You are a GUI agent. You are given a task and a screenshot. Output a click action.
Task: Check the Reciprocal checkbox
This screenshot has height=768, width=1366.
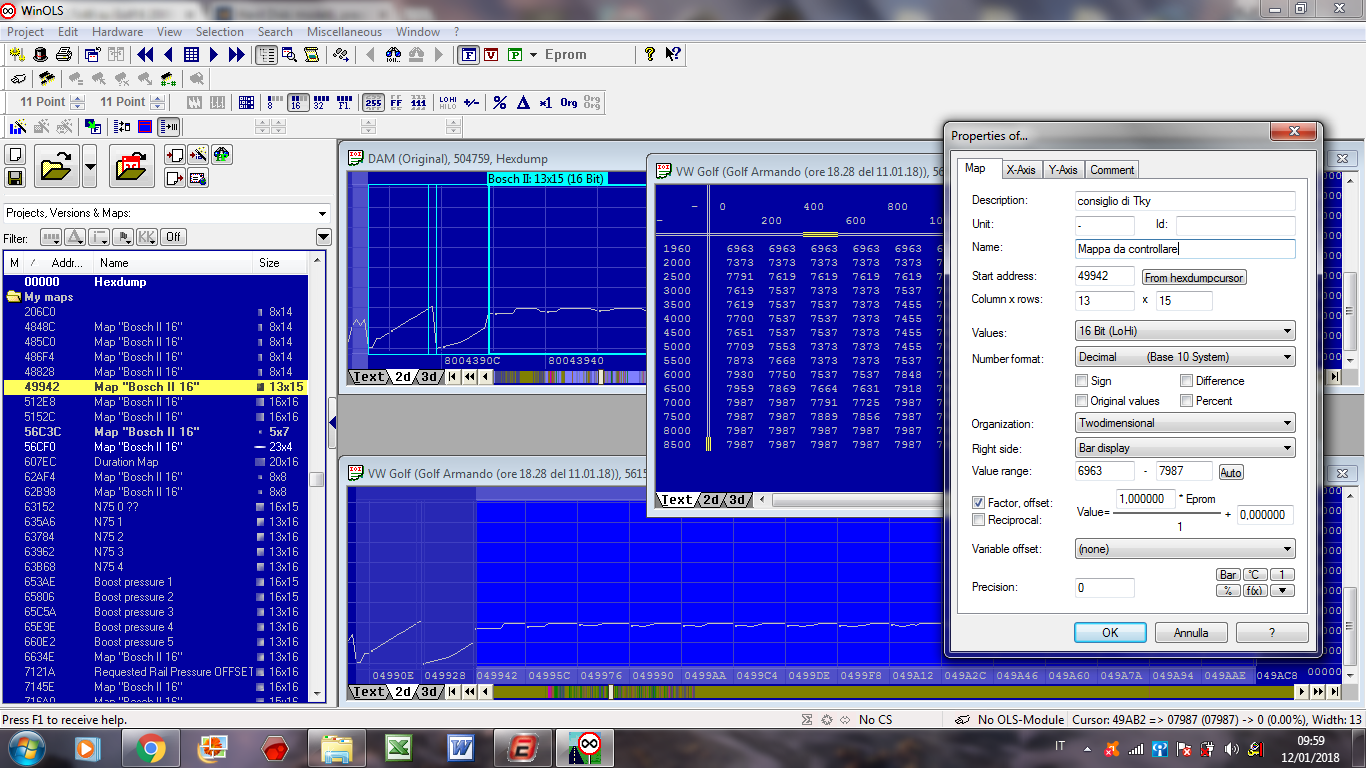pyautogui.click(x=979, y=520)
